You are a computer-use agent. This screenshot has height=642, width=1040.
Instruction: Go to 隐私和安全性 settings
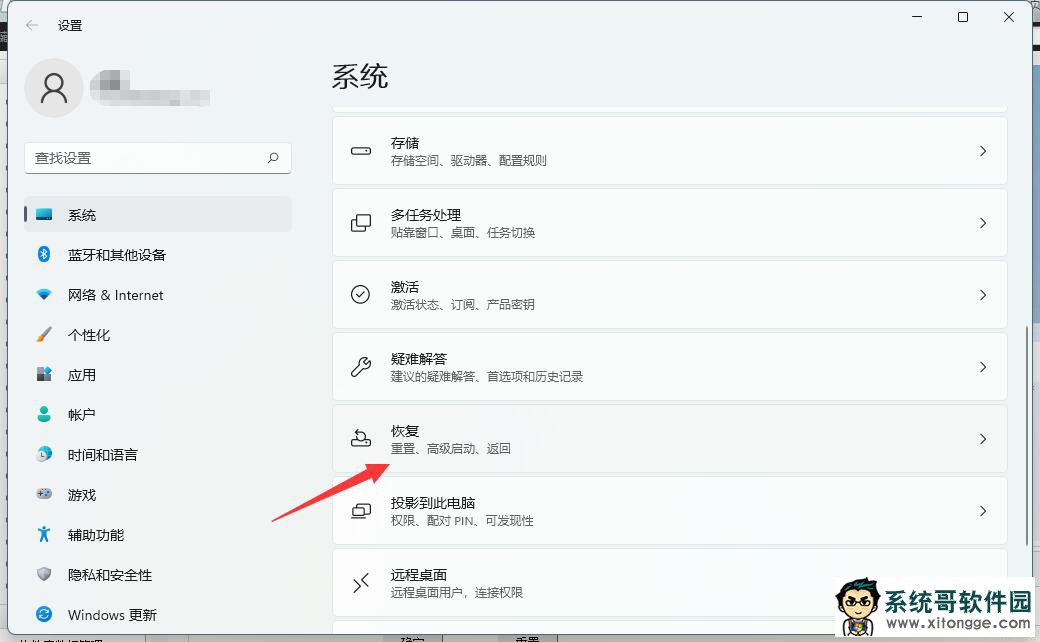(x=158, y=574)
